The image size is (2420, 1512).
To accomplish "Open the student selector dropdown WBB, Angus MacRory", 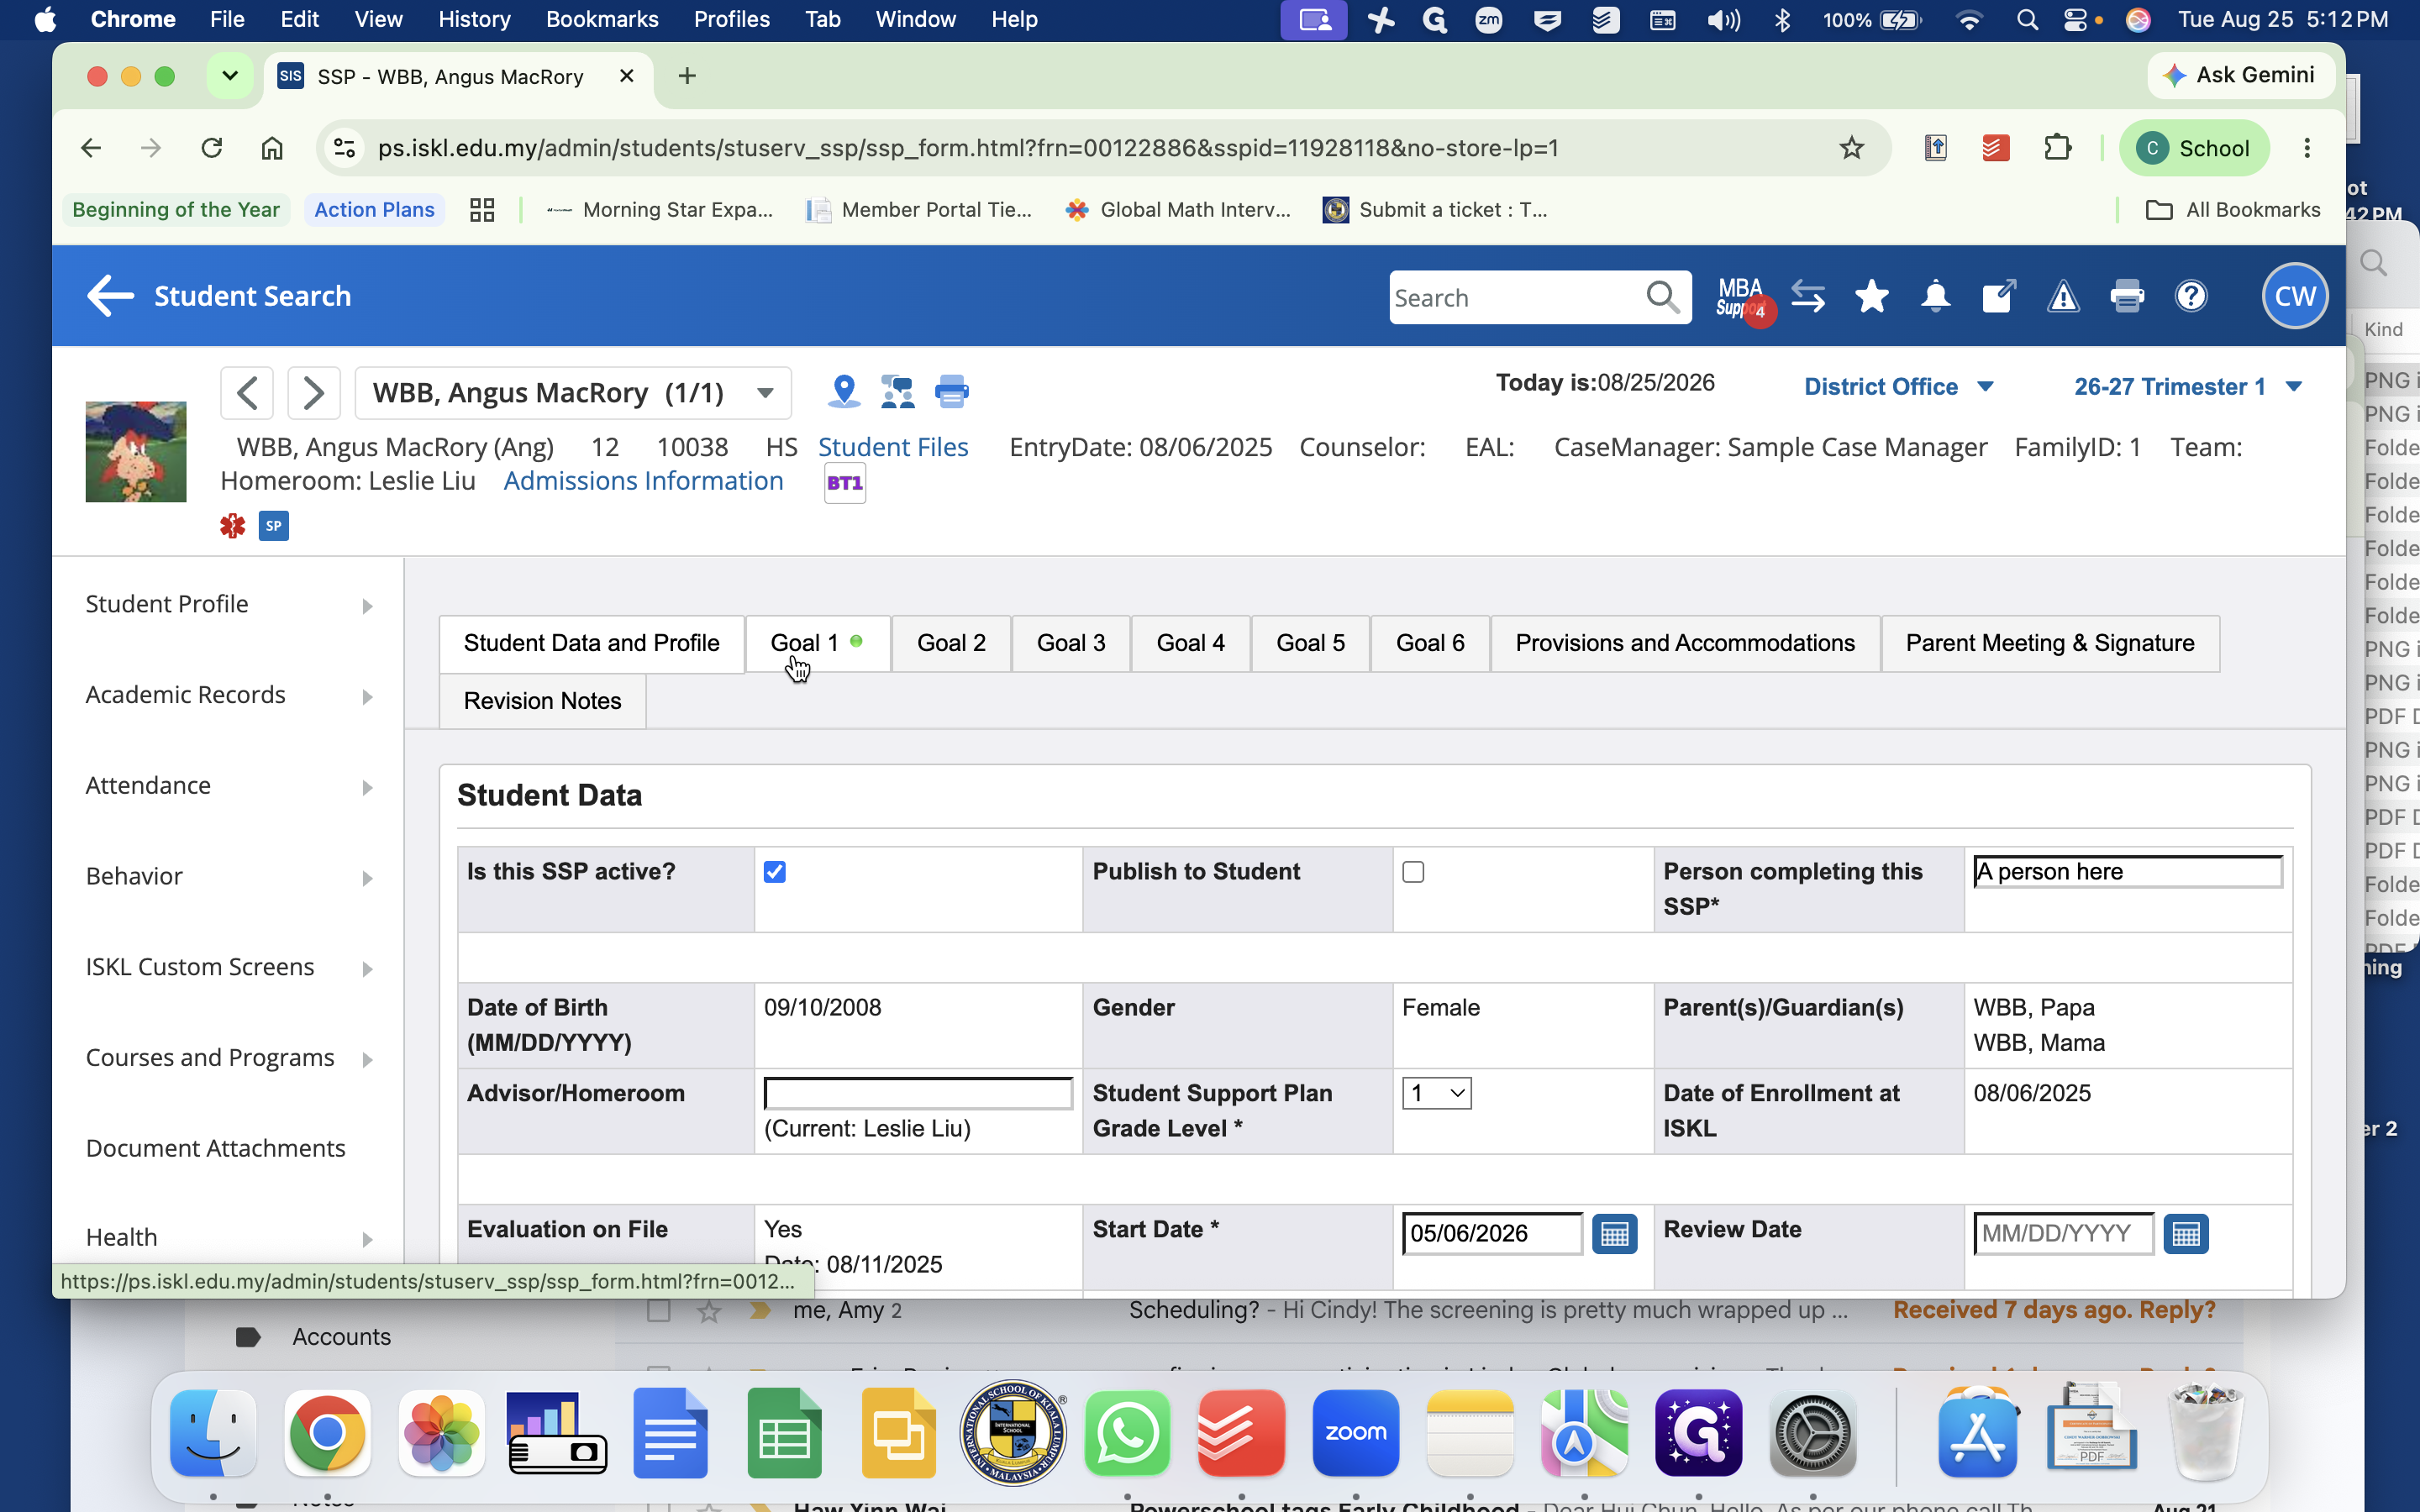I will (x=573, y=392).
